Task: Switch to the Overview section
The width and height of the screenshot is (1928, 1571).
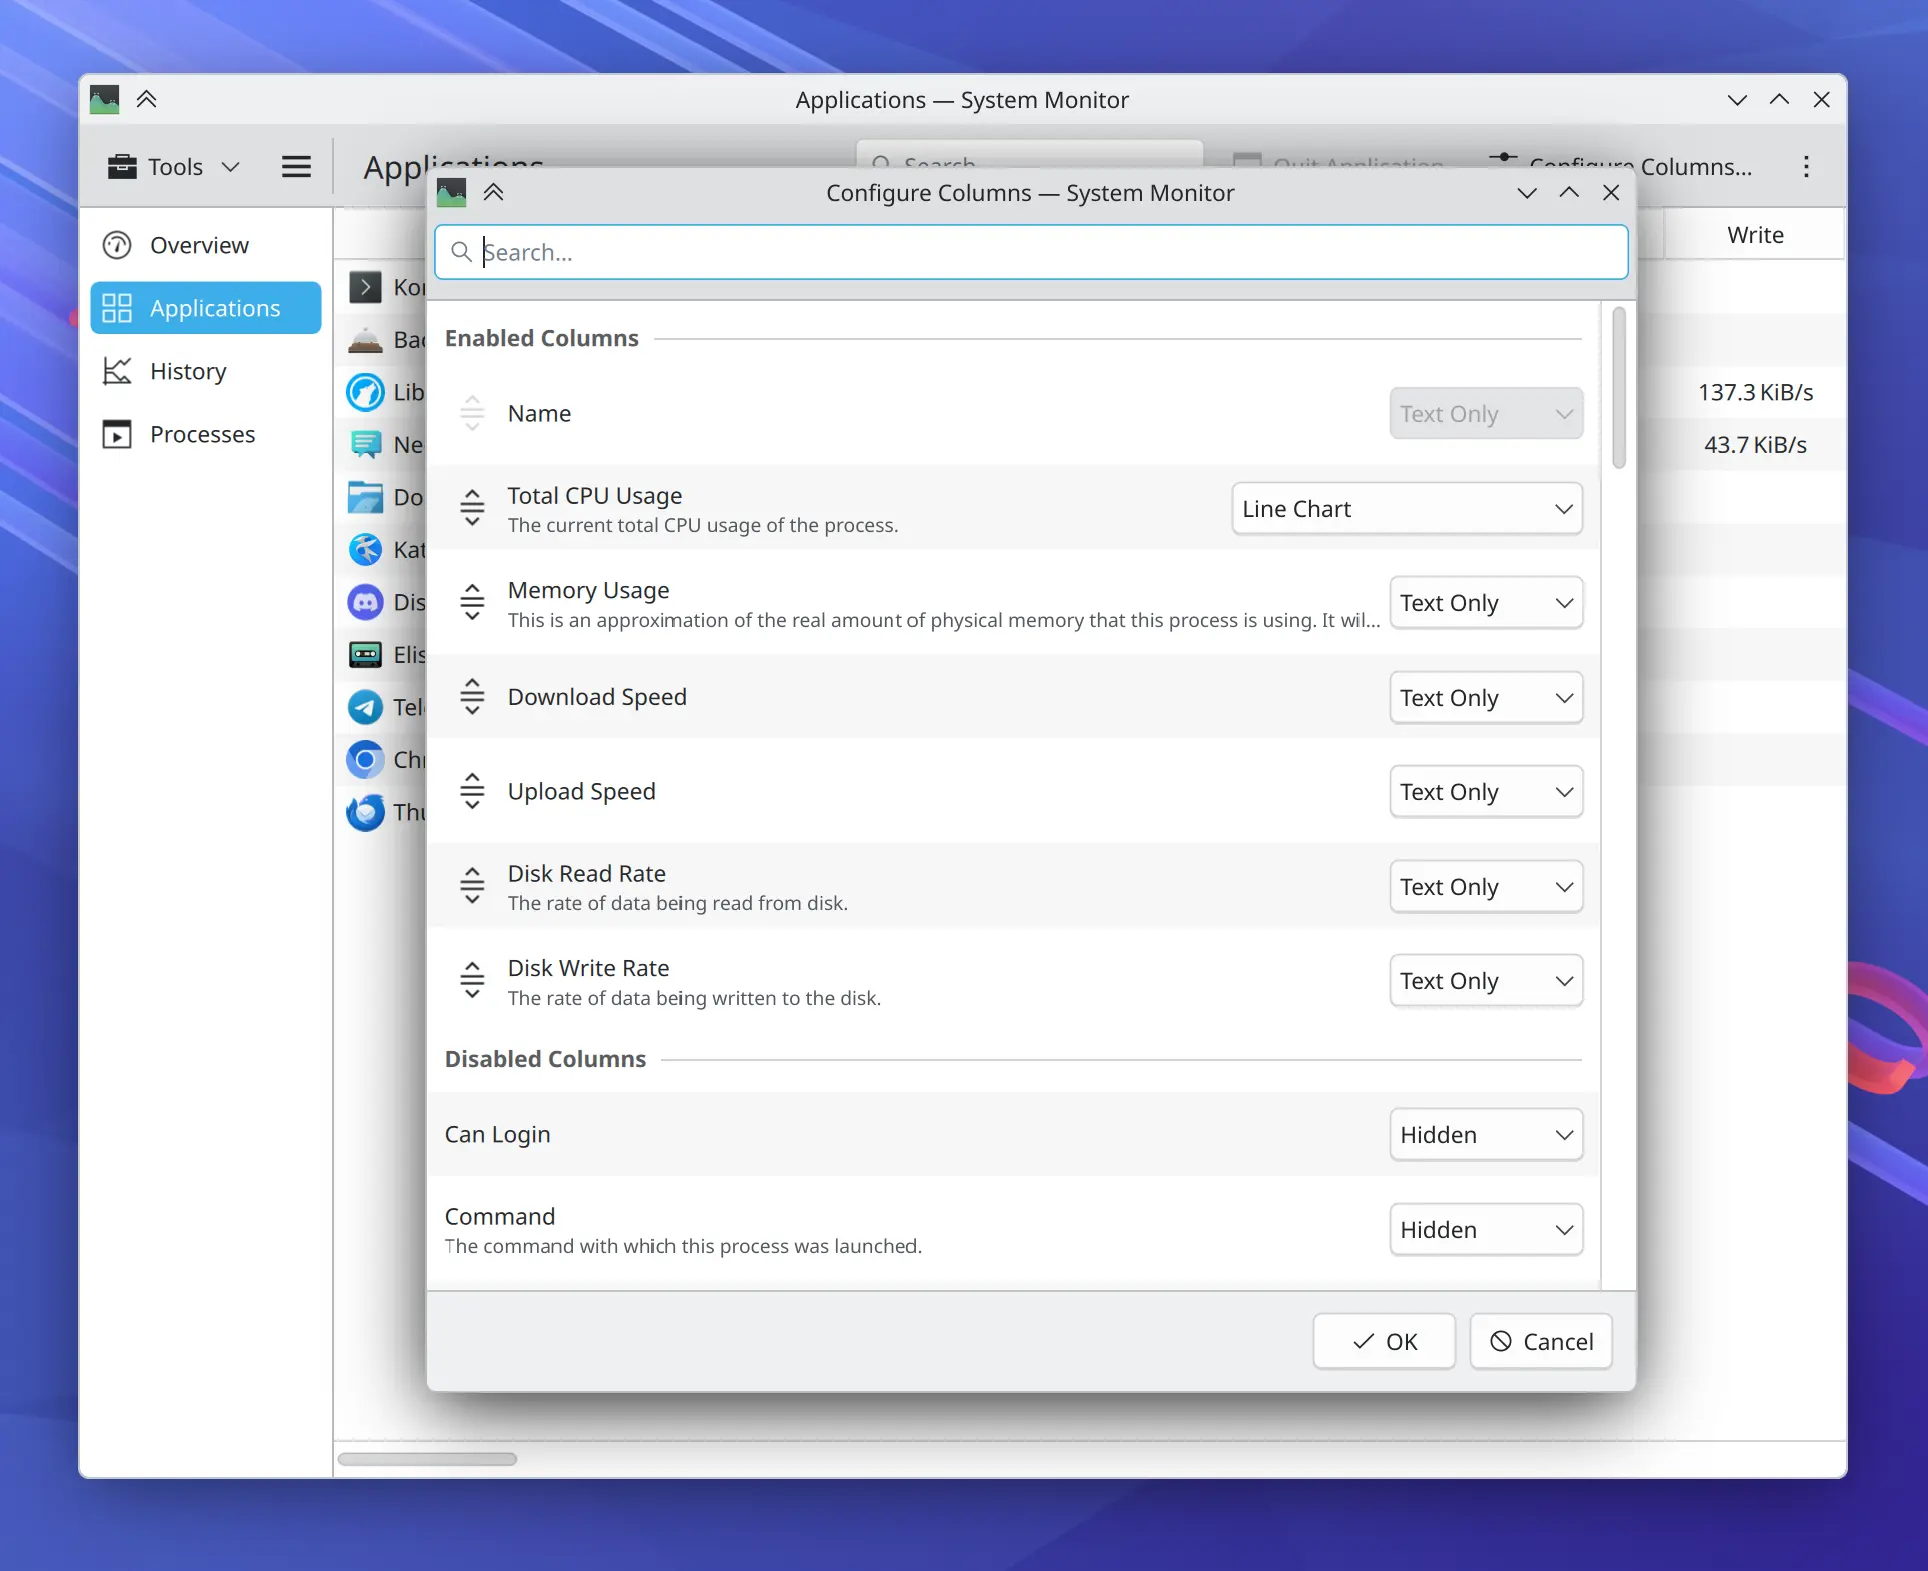Action: pos(199,244)
